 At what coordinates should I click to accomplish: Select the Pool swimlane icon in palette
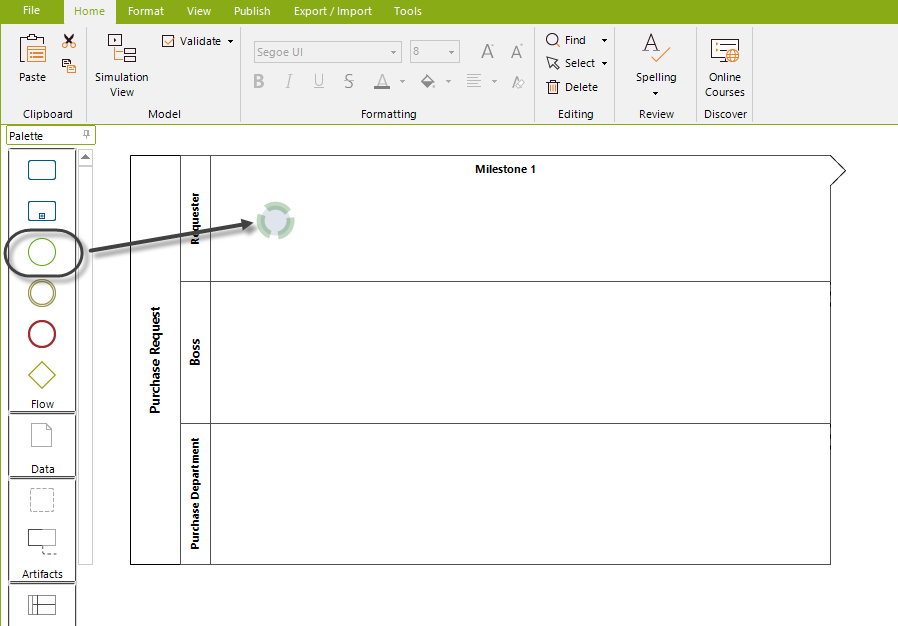coord(42,605)
